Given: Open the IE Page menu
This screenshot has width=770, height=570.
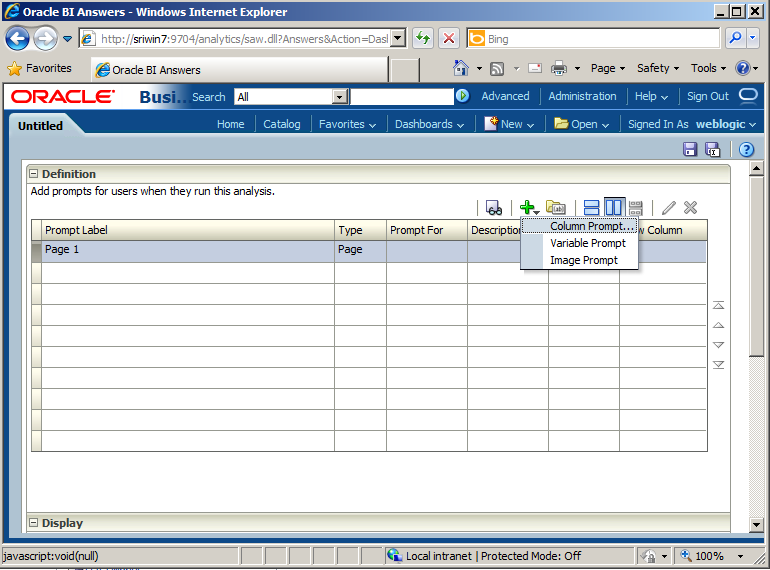Looking at the screenshot, I should (x=608, y=68).
